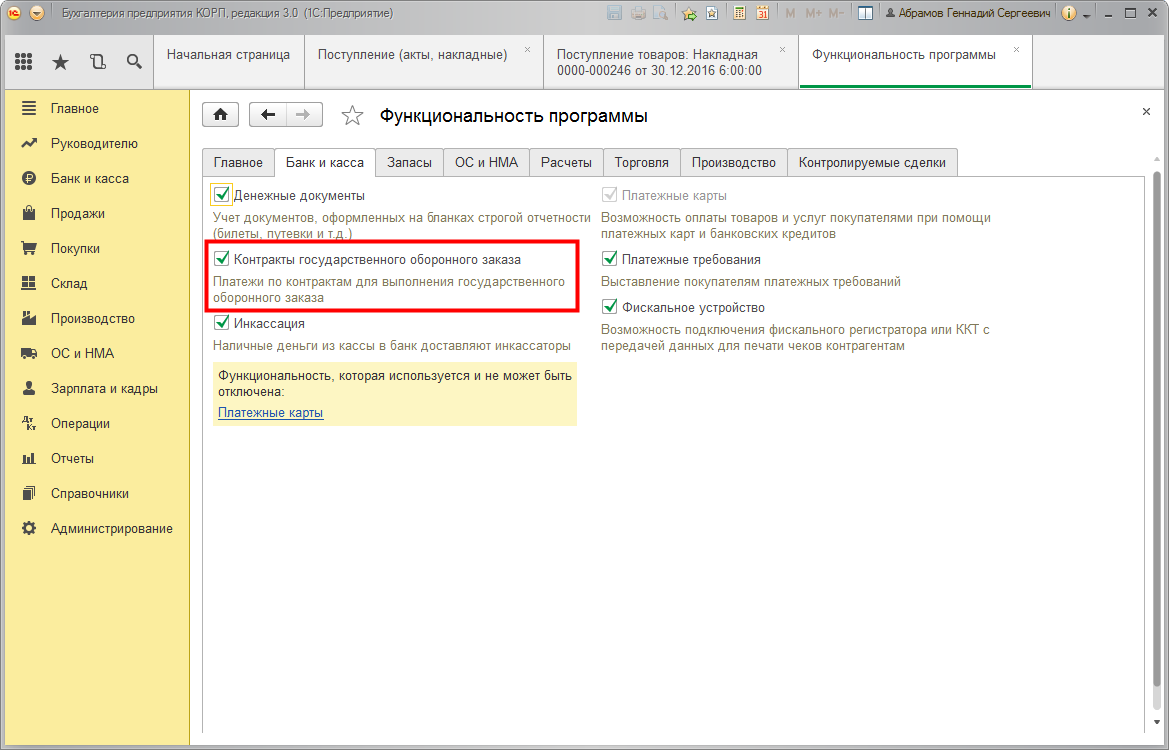Viewport: 1169px width, 750px height.
Task: Open the orange main menu dropdown
Action: click(37, 13)
